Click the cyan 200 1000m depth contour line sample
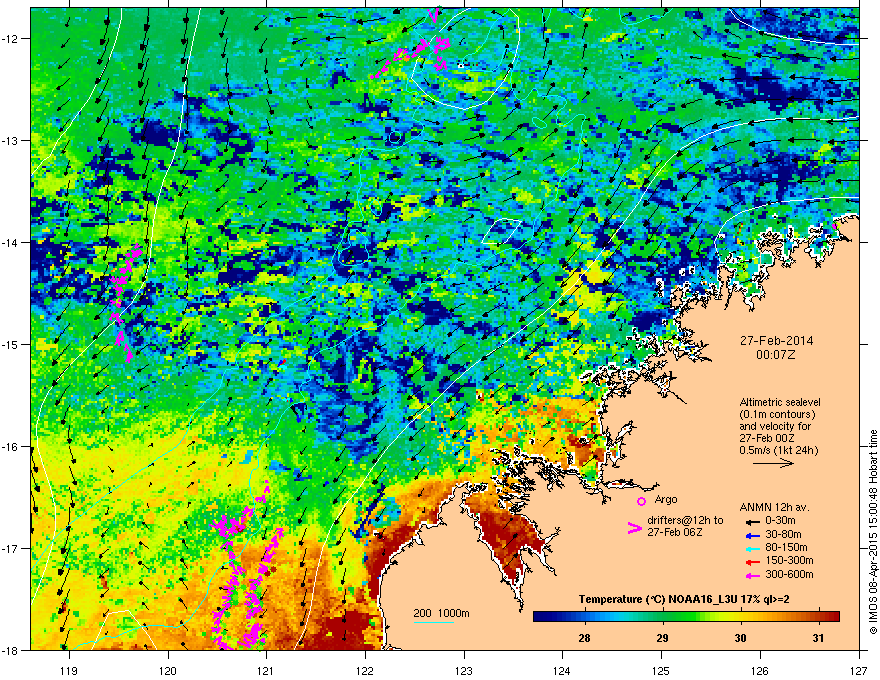This screenshot has width=880, height=680. (433, 622)
